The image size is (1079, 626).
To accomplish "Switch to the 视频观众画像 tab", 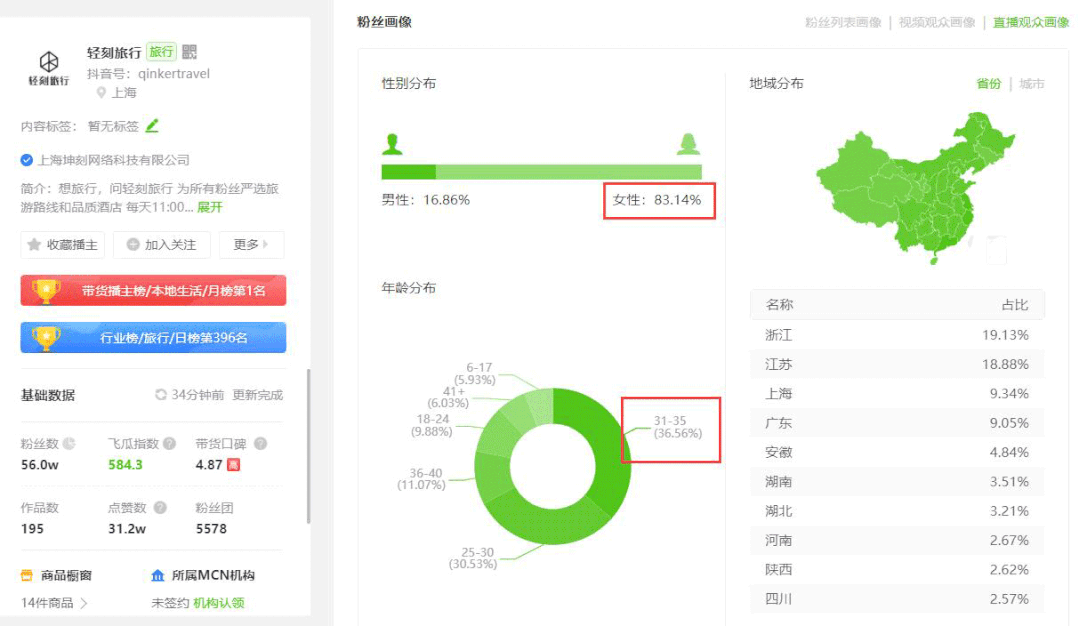I will point(937,22).
